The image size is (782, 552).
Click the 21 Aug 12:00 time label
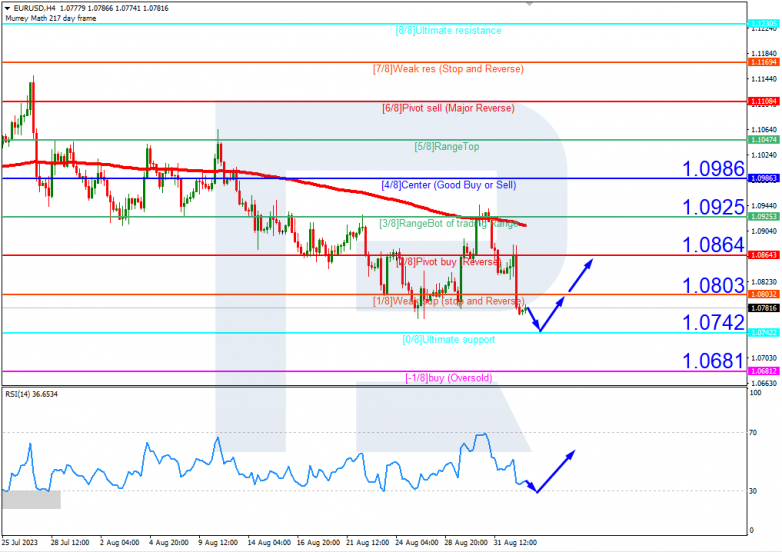coord(368,543)
